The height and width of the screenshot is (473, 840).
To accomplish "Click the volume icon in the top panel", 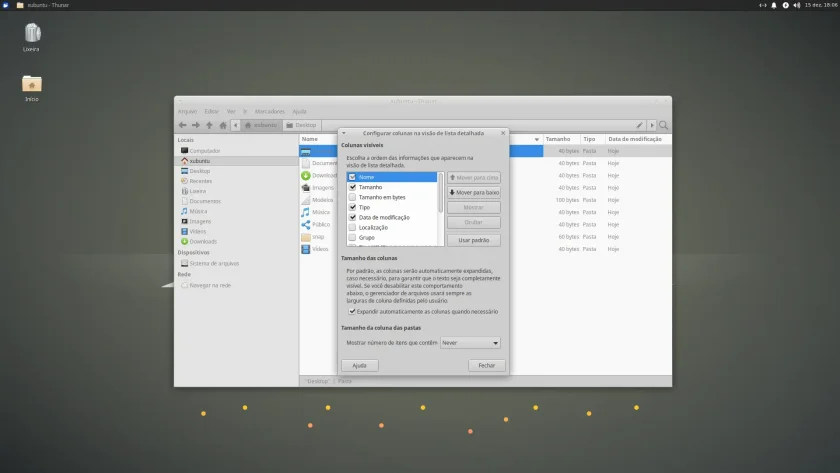I will tap(797, 5).
